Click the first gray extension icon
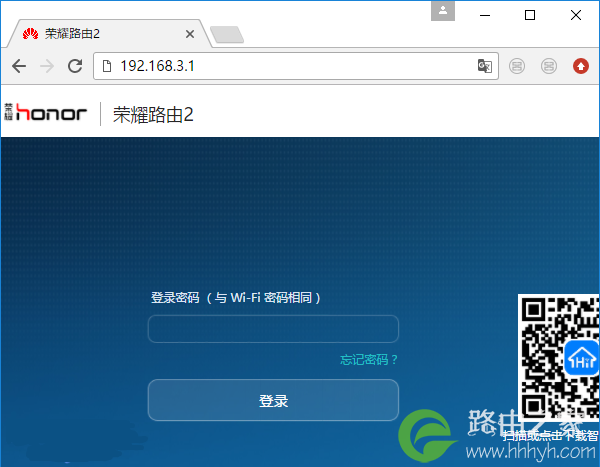This screenshot has width=600, height=467. pos(517,66)
